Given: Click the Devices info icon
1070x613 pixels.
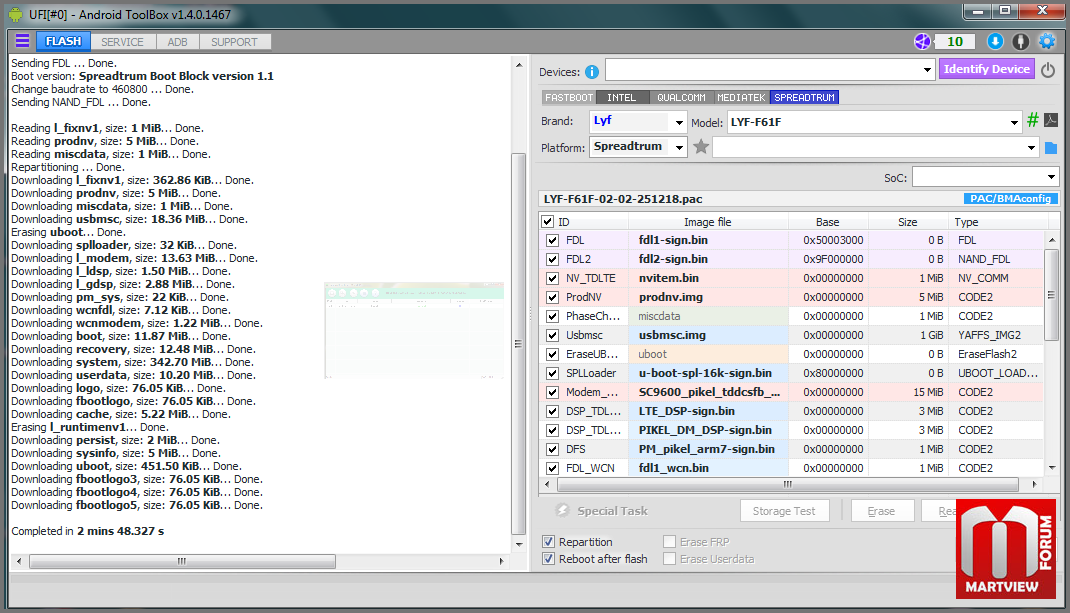Looking at the screenshot, I should [x=592, y=72].
